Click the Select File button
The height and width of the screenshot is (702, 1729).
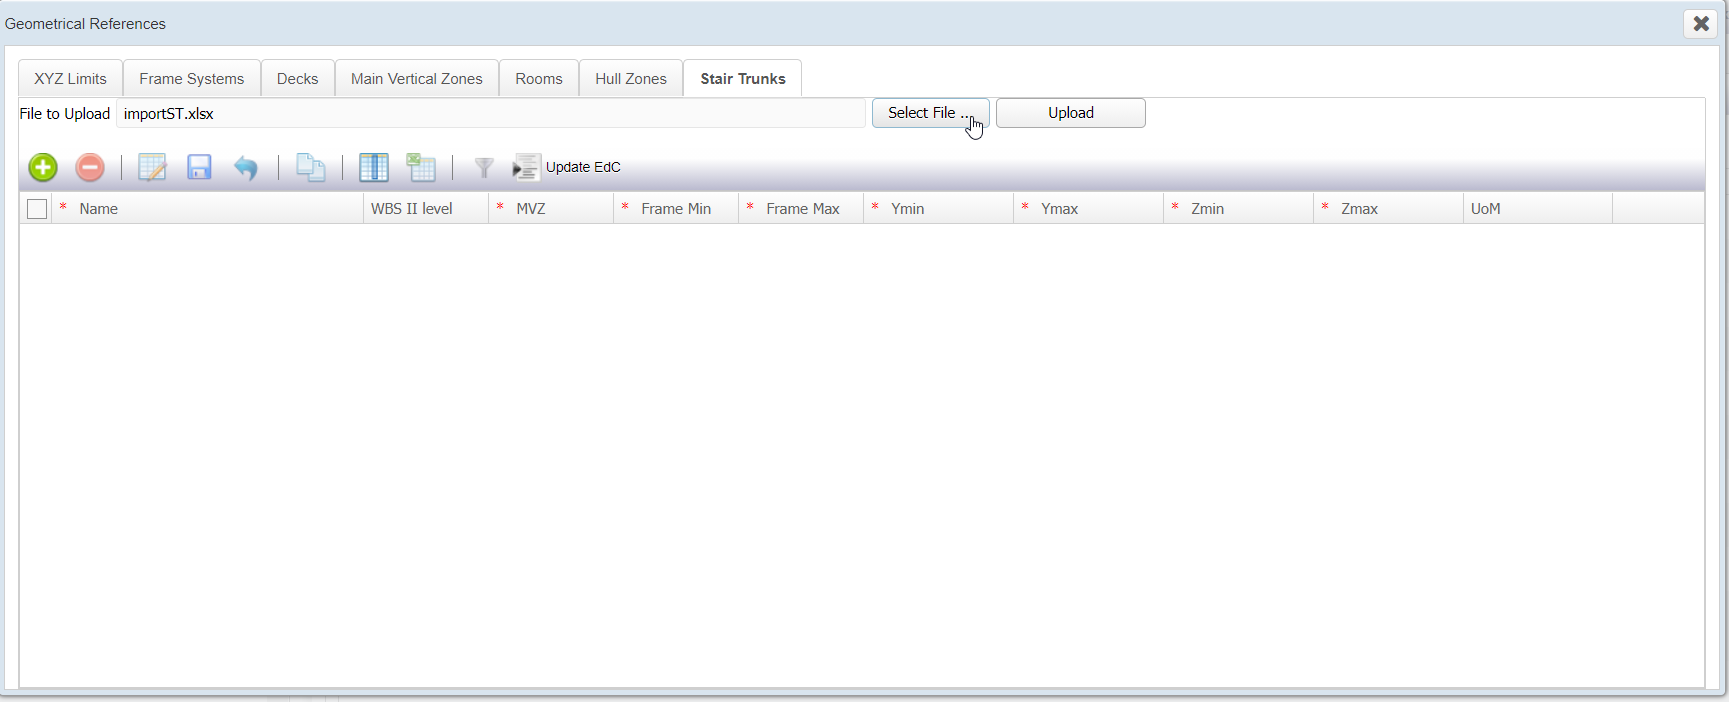930,113
